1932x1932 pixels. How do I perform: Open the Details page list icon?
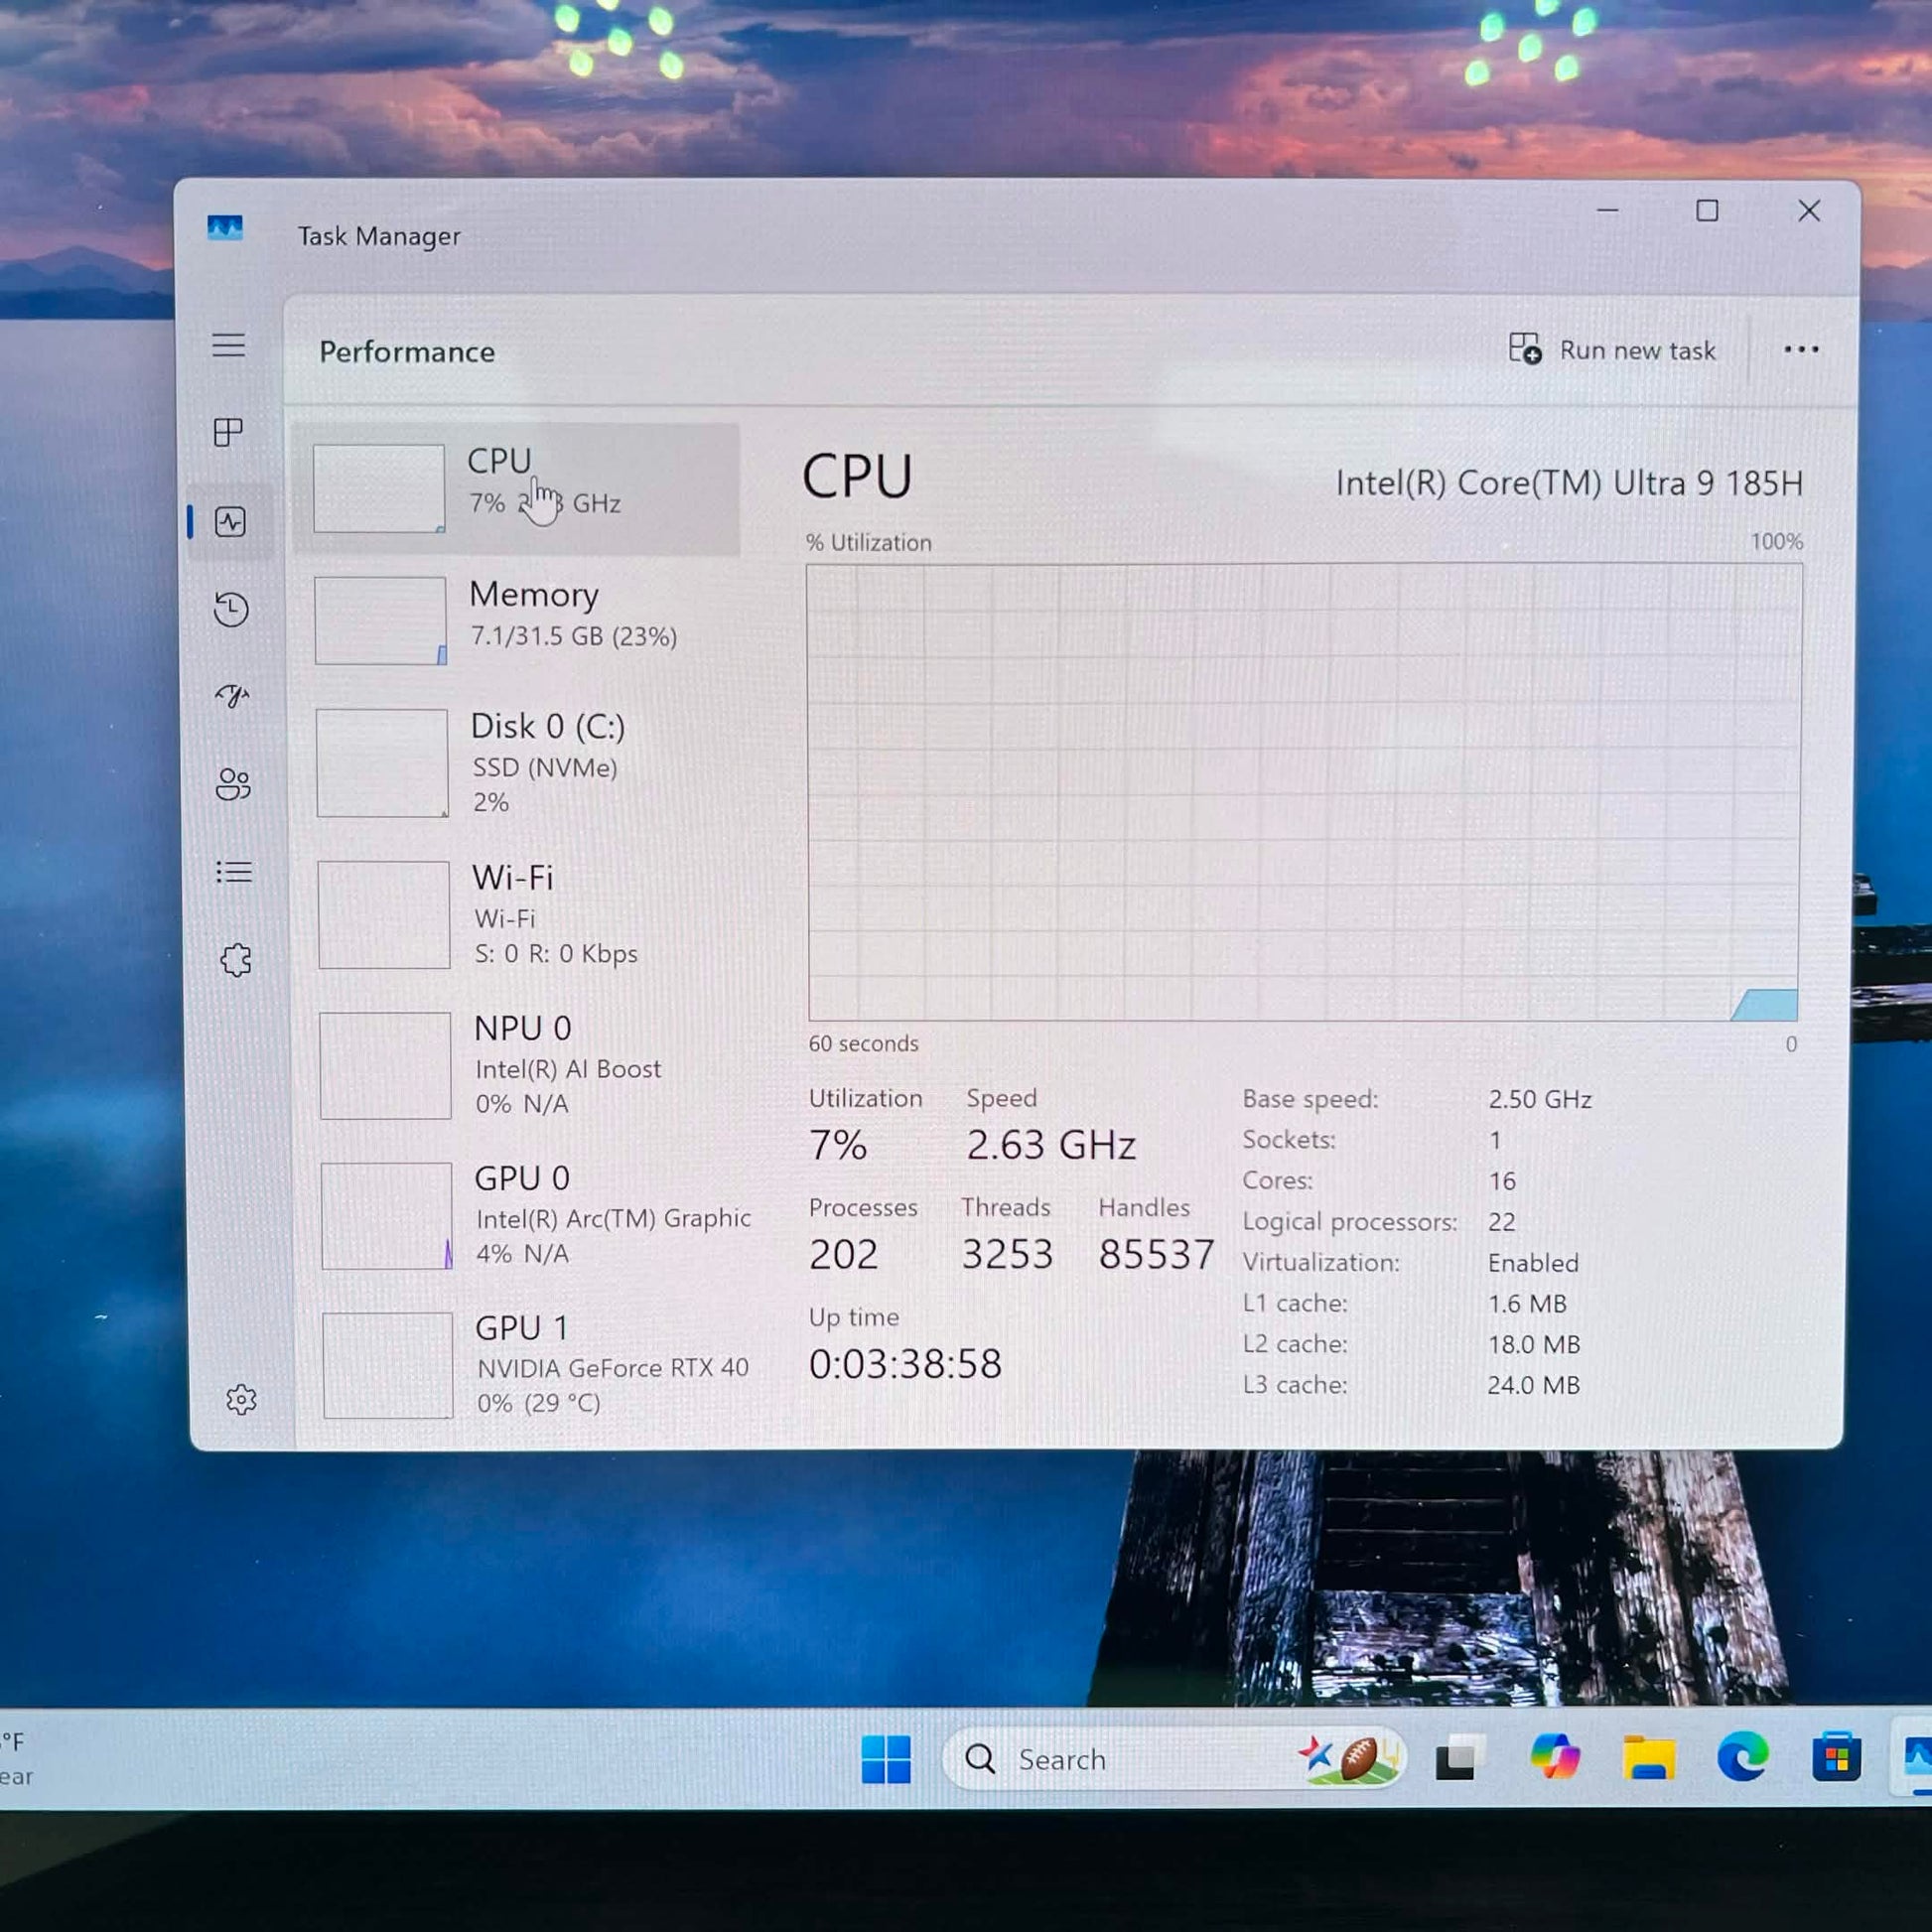(234, 872)
